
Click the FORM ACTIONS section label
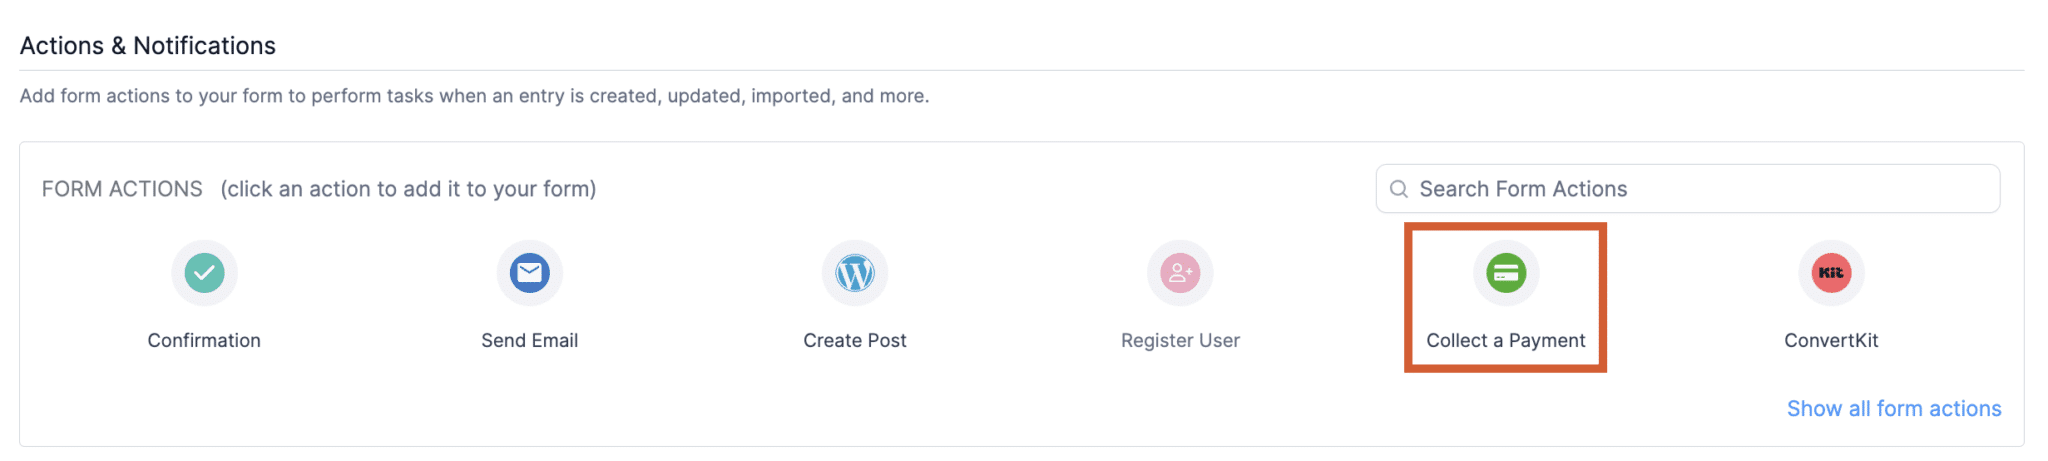pyautogui.click(x=122, y=189)
